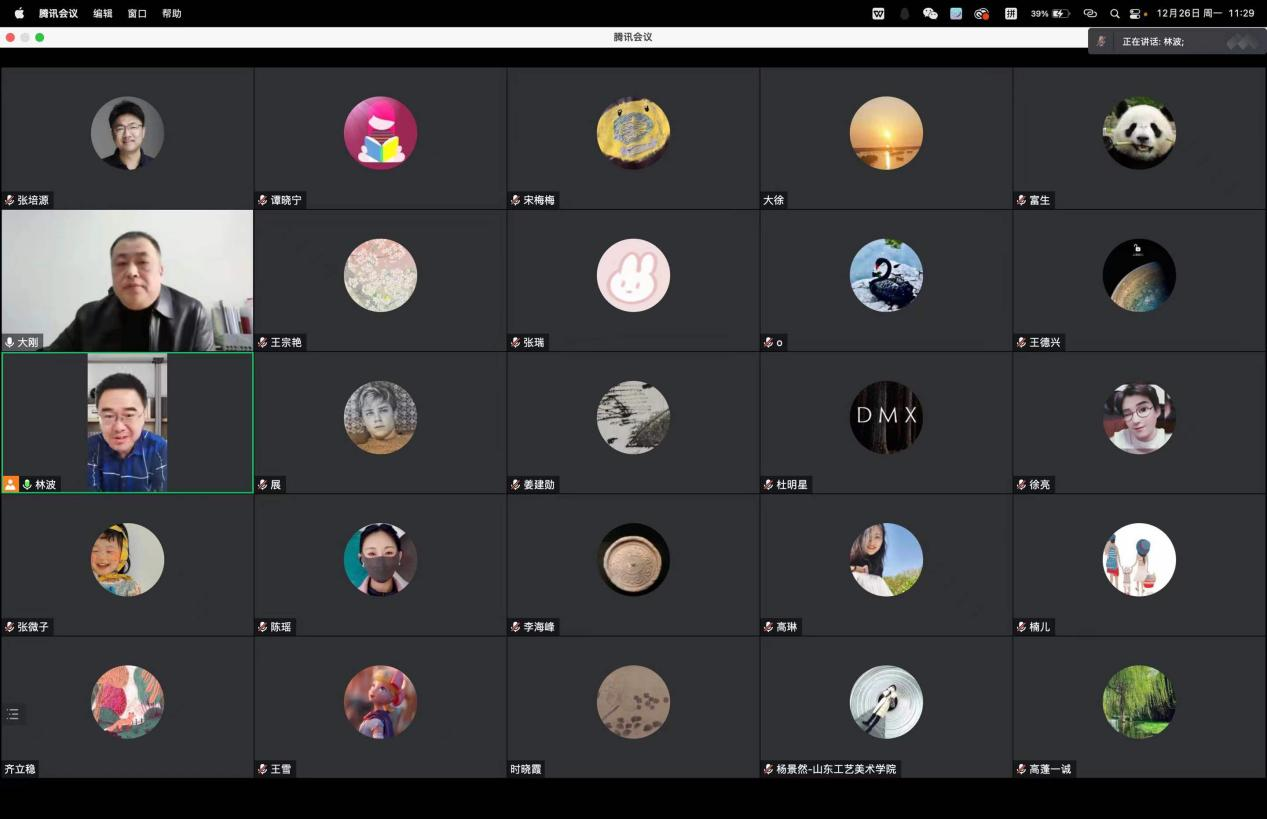Open Spotlight search magnifier icon
Screen dimensions: 1267x819
[x=1114, y=14]
